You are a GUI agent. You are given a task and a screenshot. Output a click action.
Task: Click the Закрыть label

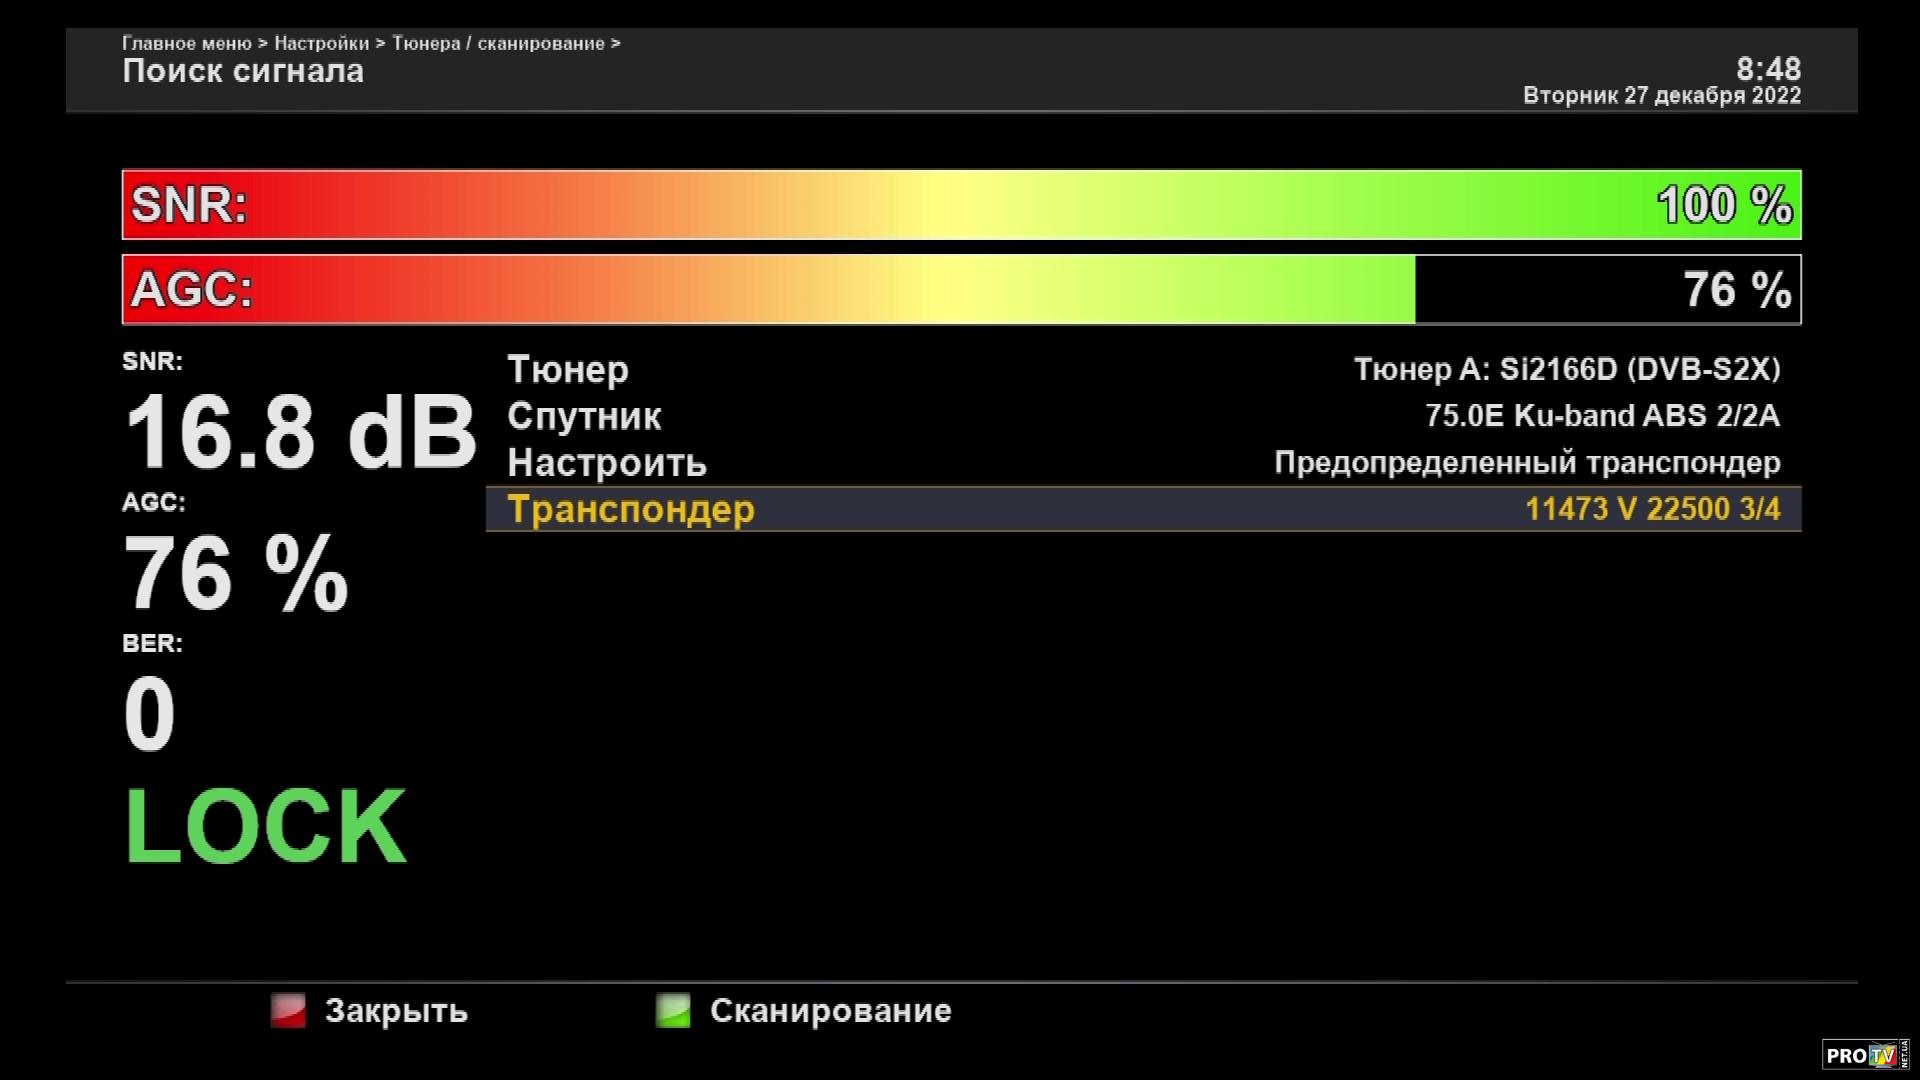[396, 1011]
